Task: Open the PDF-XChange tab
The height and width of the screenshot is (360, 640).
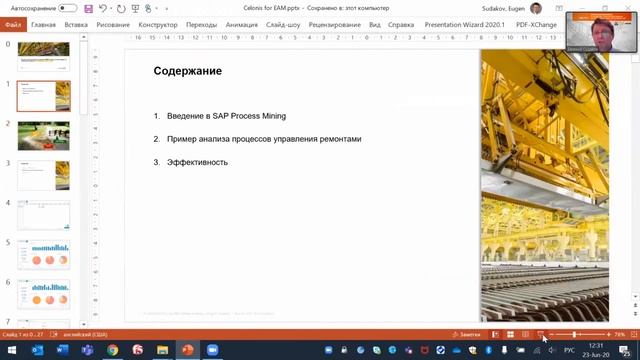Action: click(536, 24)
